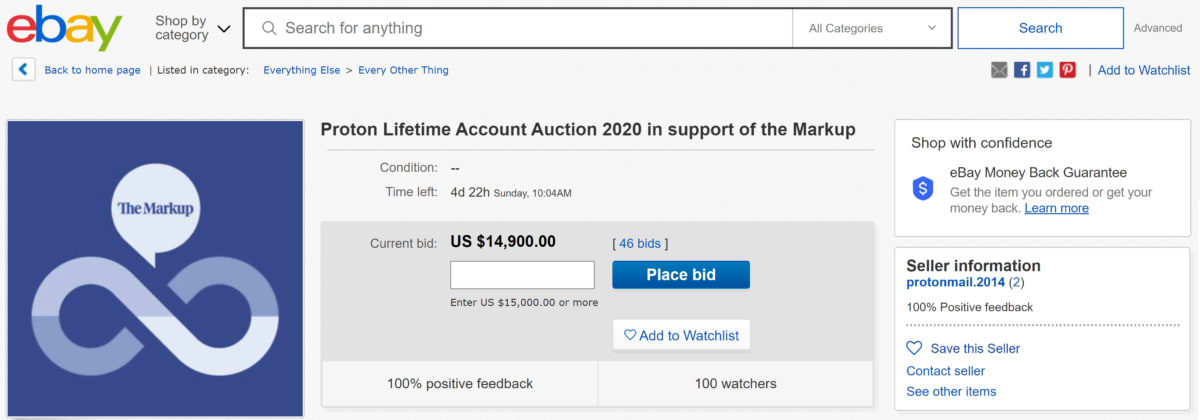
Task: Open the All Categories dropdown
Action: [x=872, y=28]
